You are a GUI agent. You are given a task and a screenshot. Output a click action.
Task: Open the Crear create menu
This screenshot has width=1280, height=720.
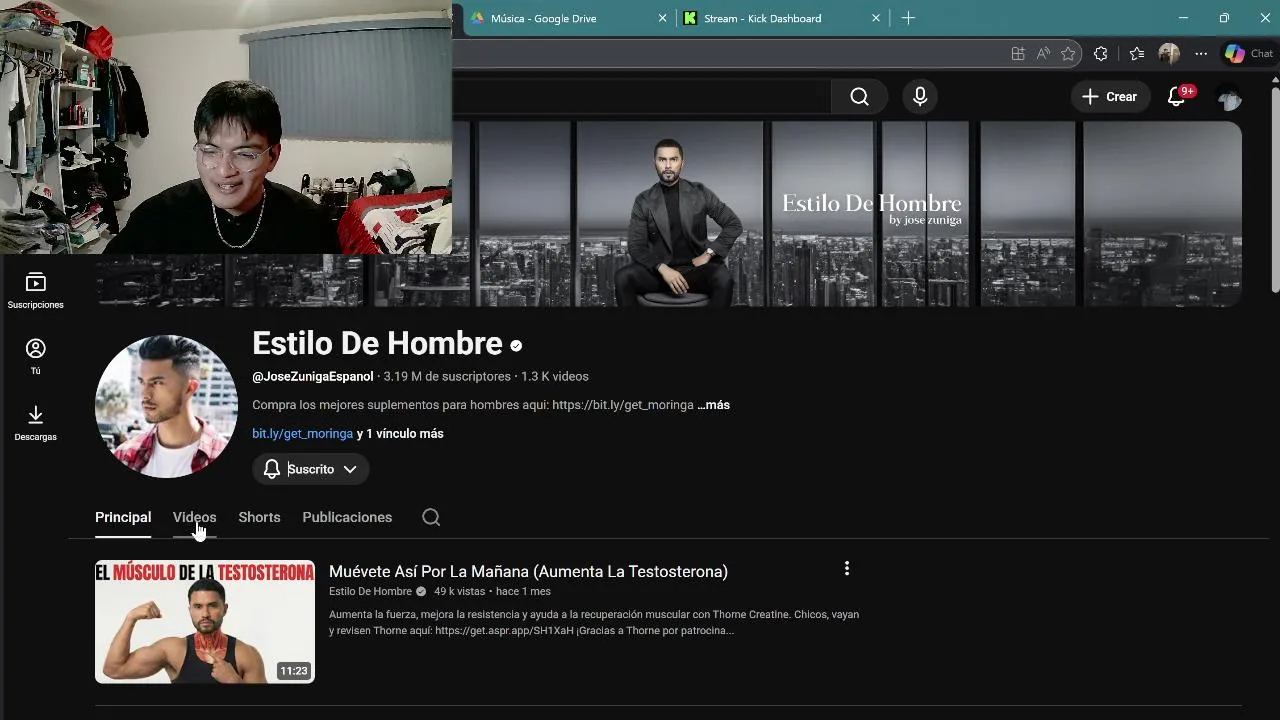(x=1110, y=97)
